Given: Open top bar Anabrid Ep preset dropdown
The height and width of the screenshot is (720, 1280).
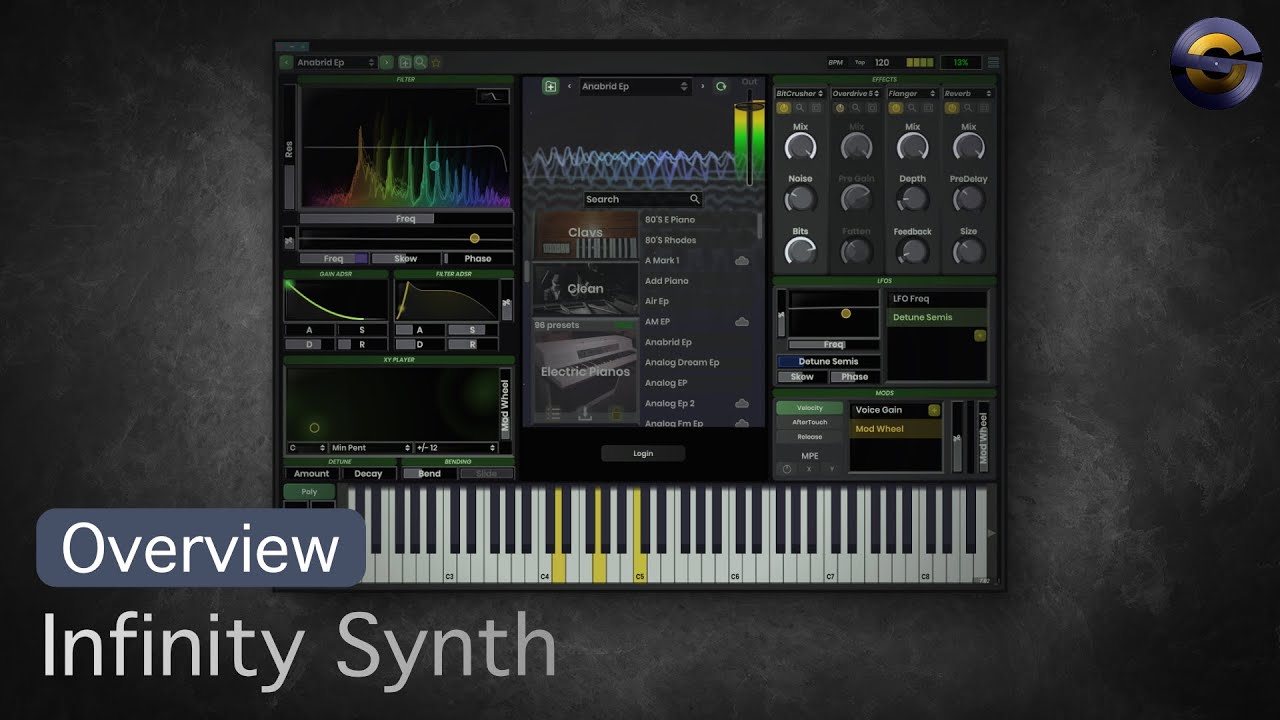Looking at the screenshot, I should click(x=336, y=62).
